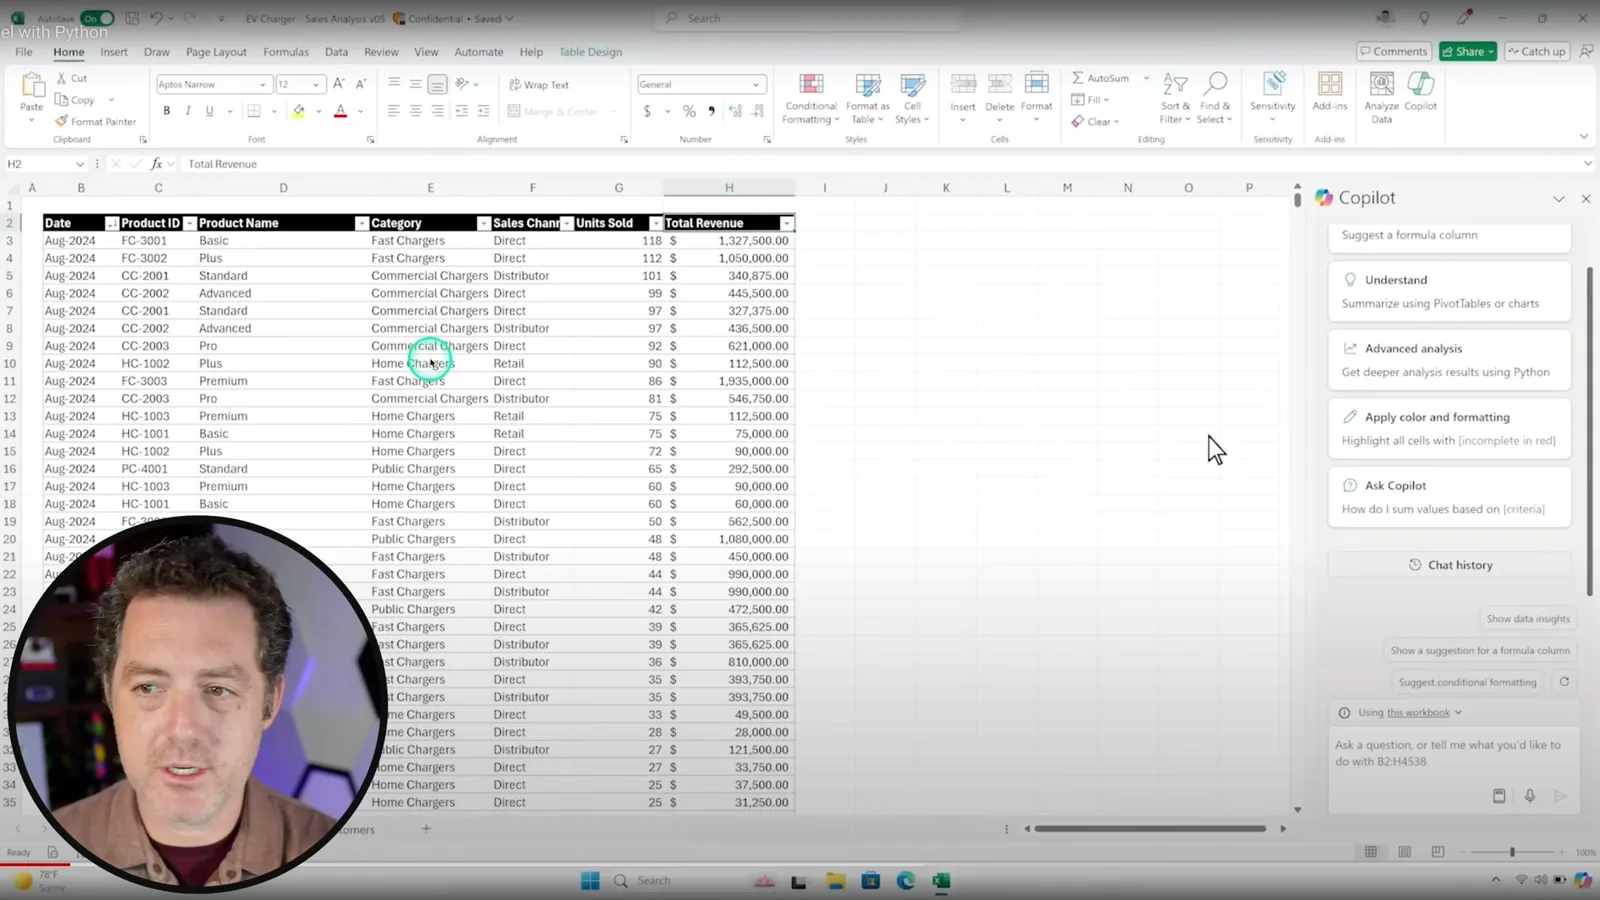Open the Table Design tab
This screenshot has height=900, width=1600.
[x=590, y=52]
